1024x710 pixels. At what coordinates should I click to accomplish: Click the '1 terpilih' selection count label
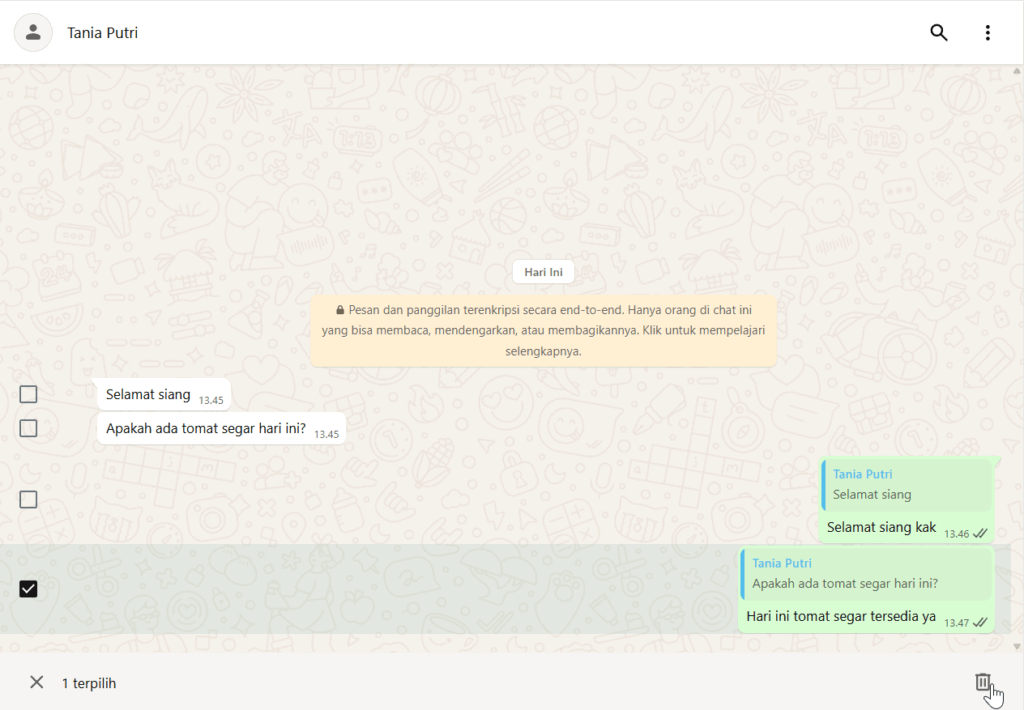point(89,683)
